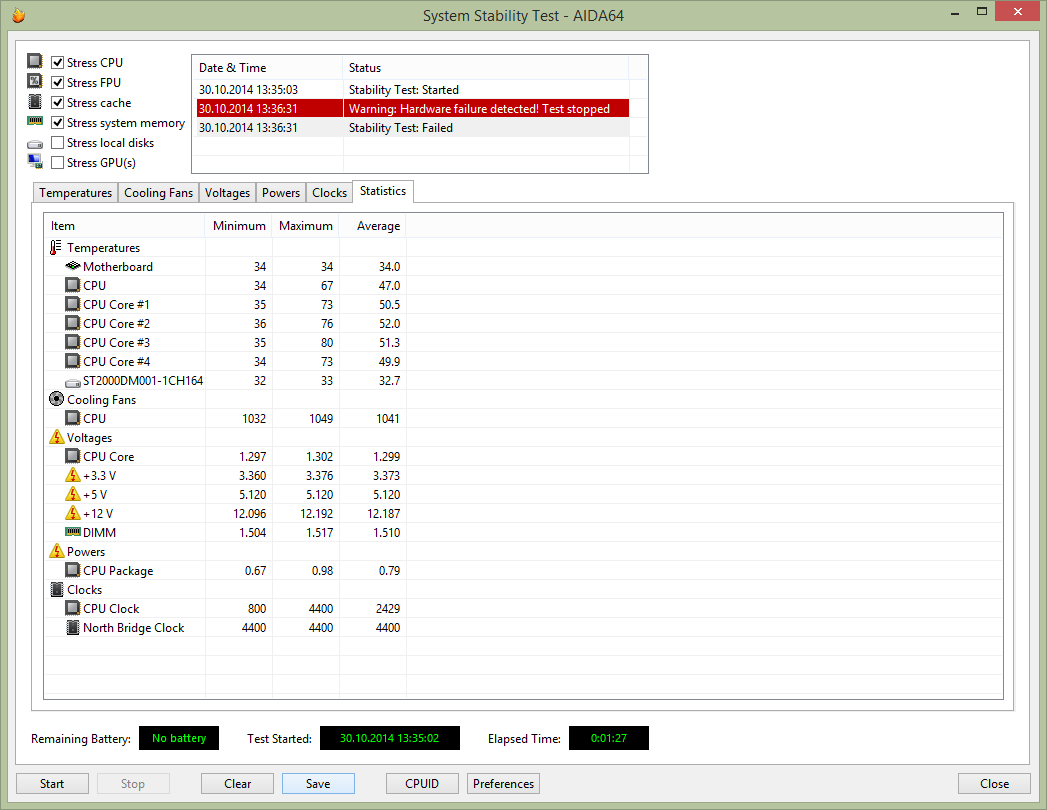Click the Average column header
Screen dimensions: 1047x810
pos(373,226)
